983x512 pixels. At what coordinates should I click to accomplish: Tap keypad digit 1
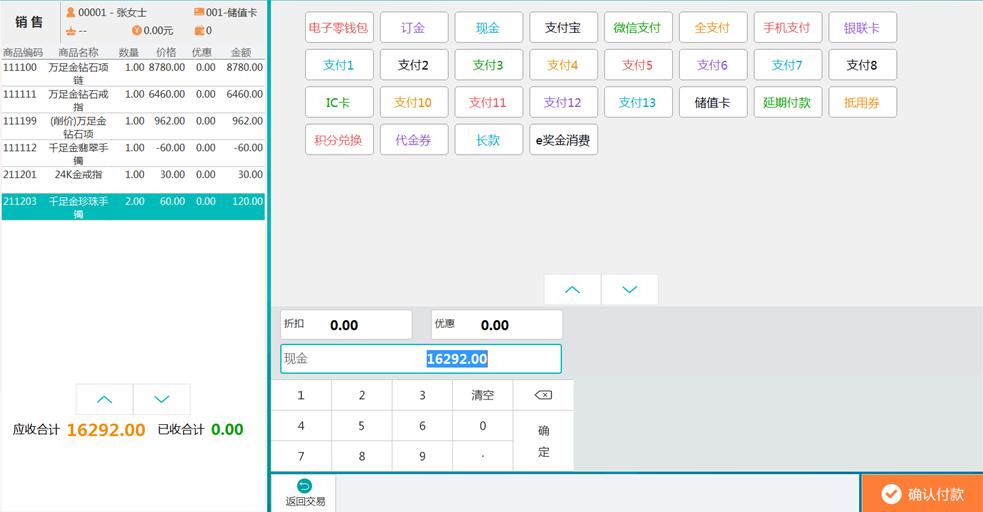tap(301, 395)
